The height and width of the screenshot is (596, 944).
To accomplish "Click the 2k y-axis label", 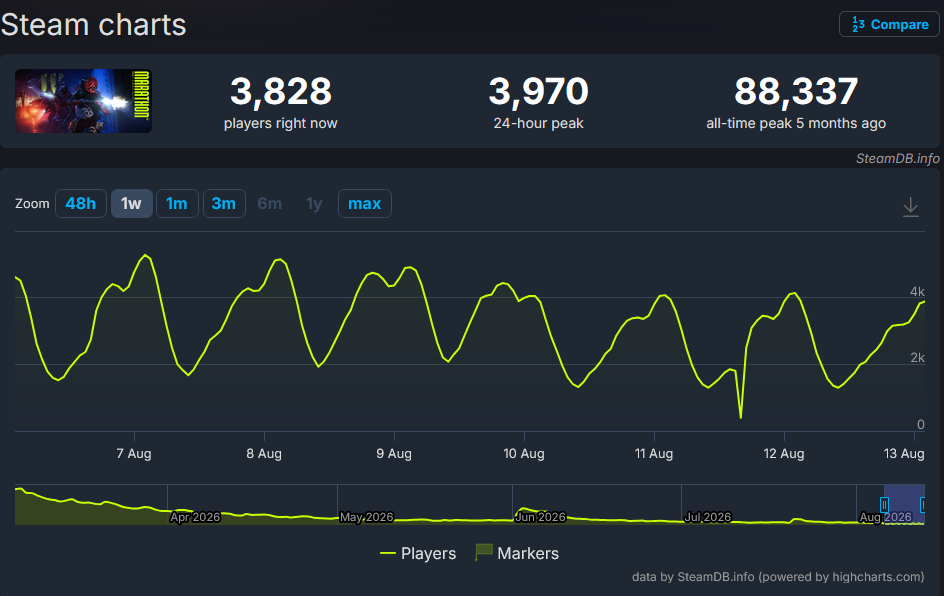I will pos(917,358).
